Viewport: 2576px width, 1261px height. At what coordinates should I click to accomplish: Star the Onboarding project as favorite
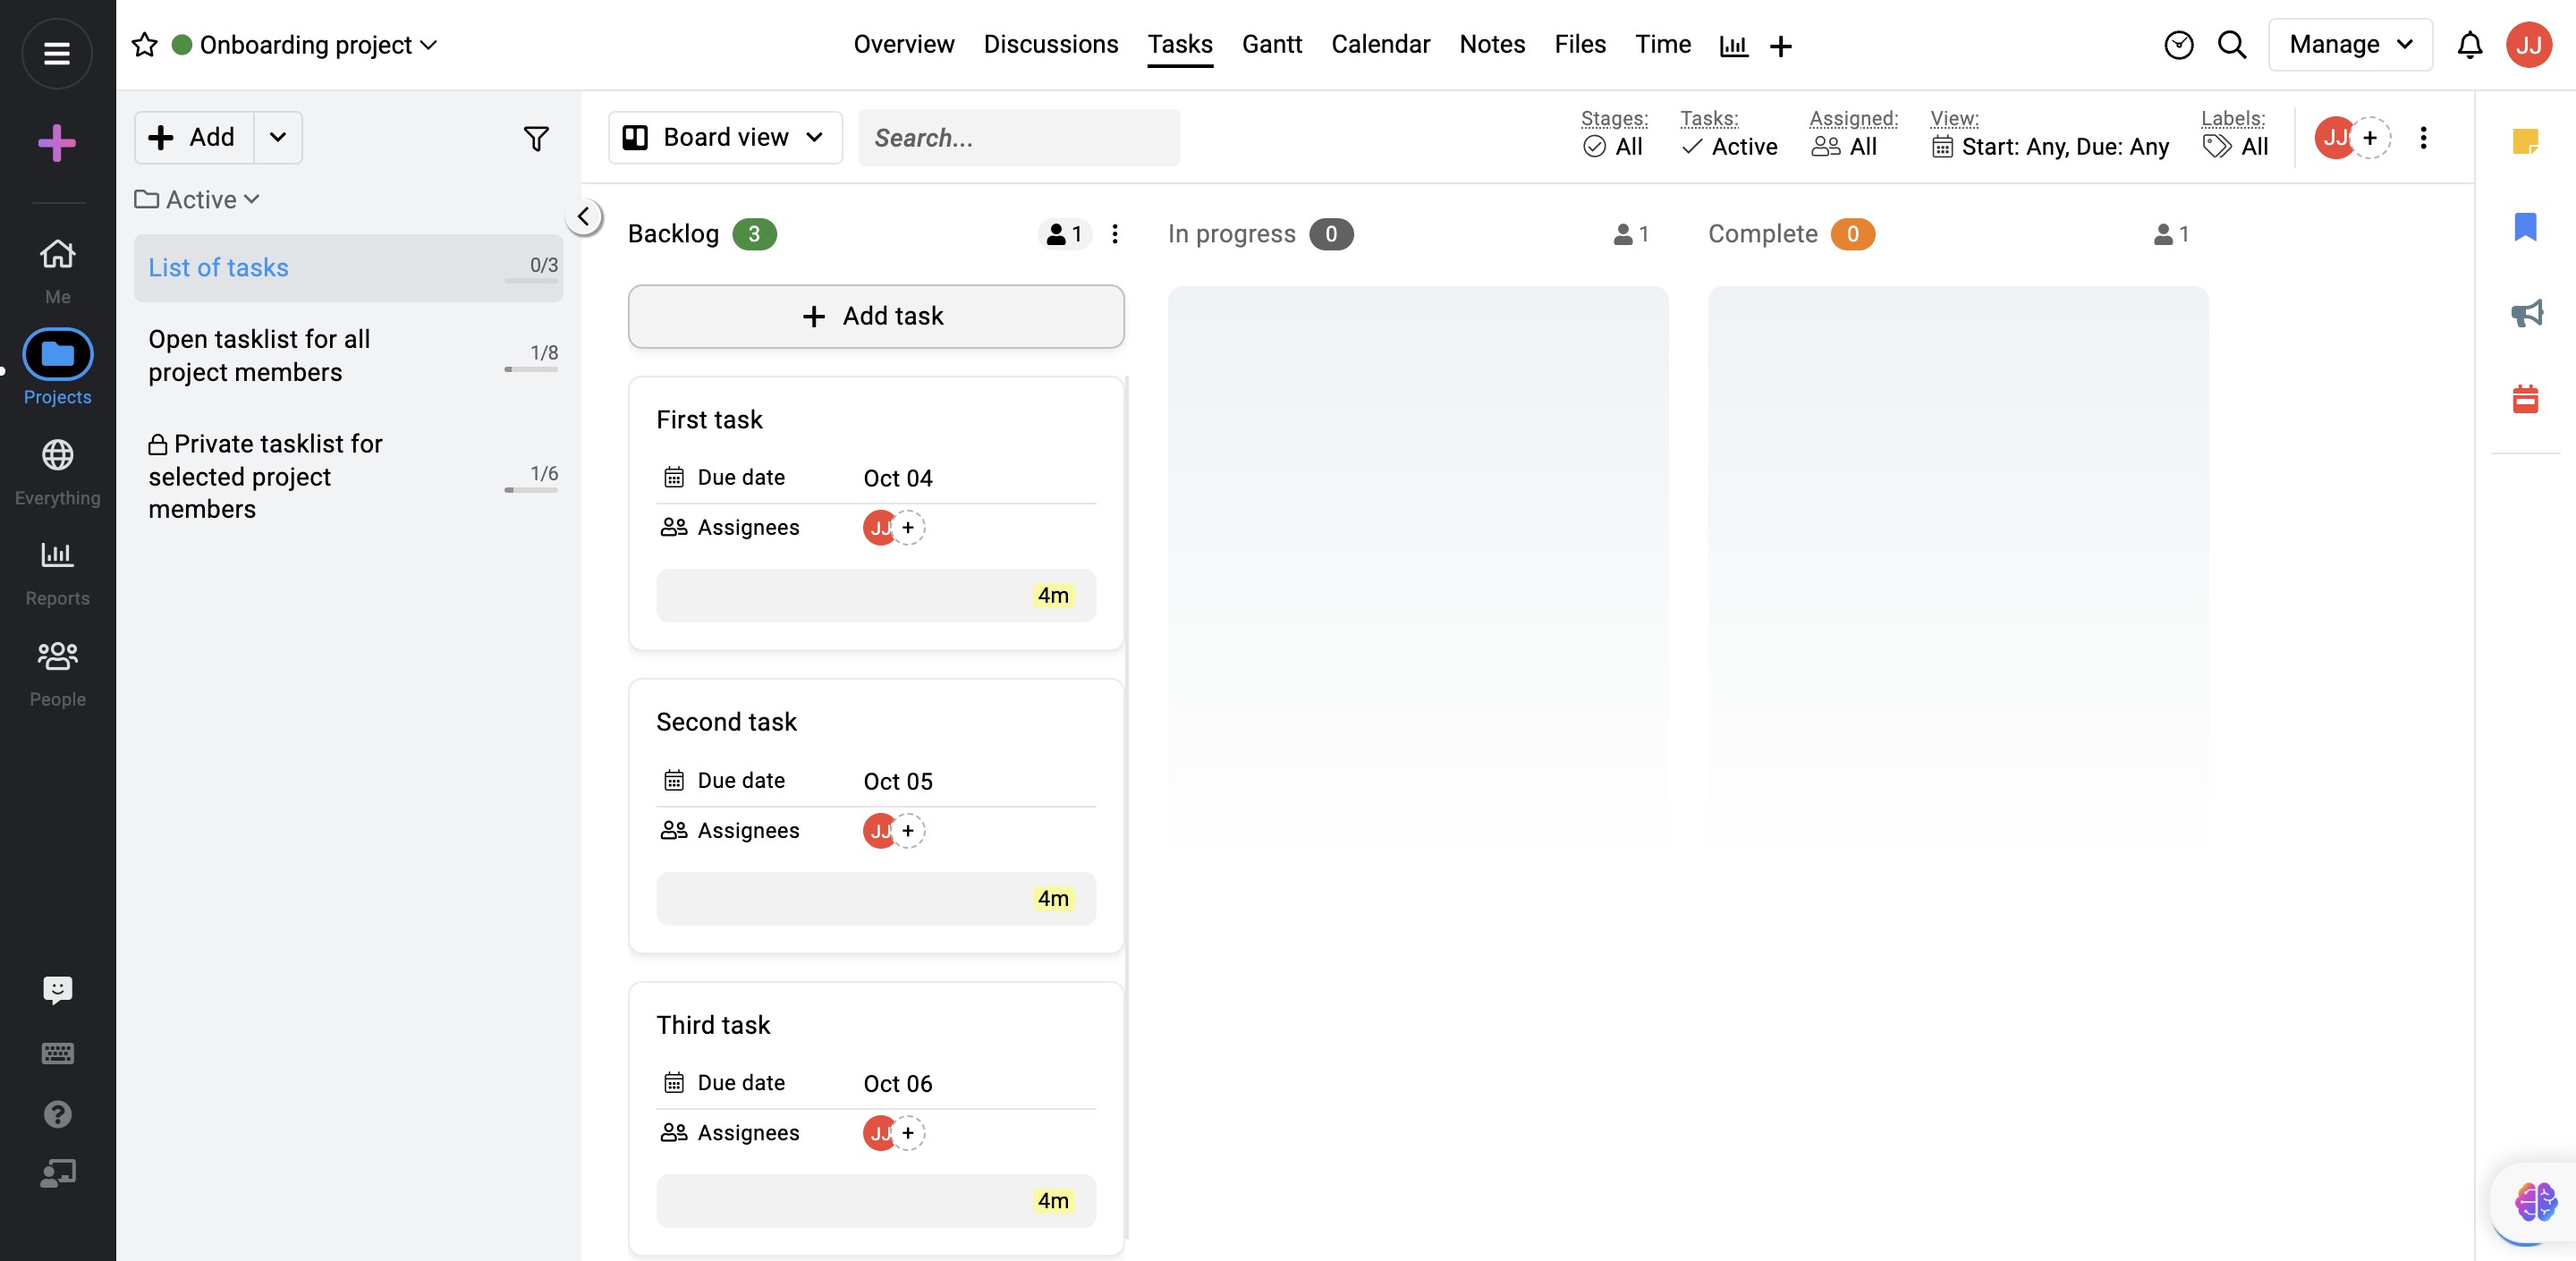145,45
